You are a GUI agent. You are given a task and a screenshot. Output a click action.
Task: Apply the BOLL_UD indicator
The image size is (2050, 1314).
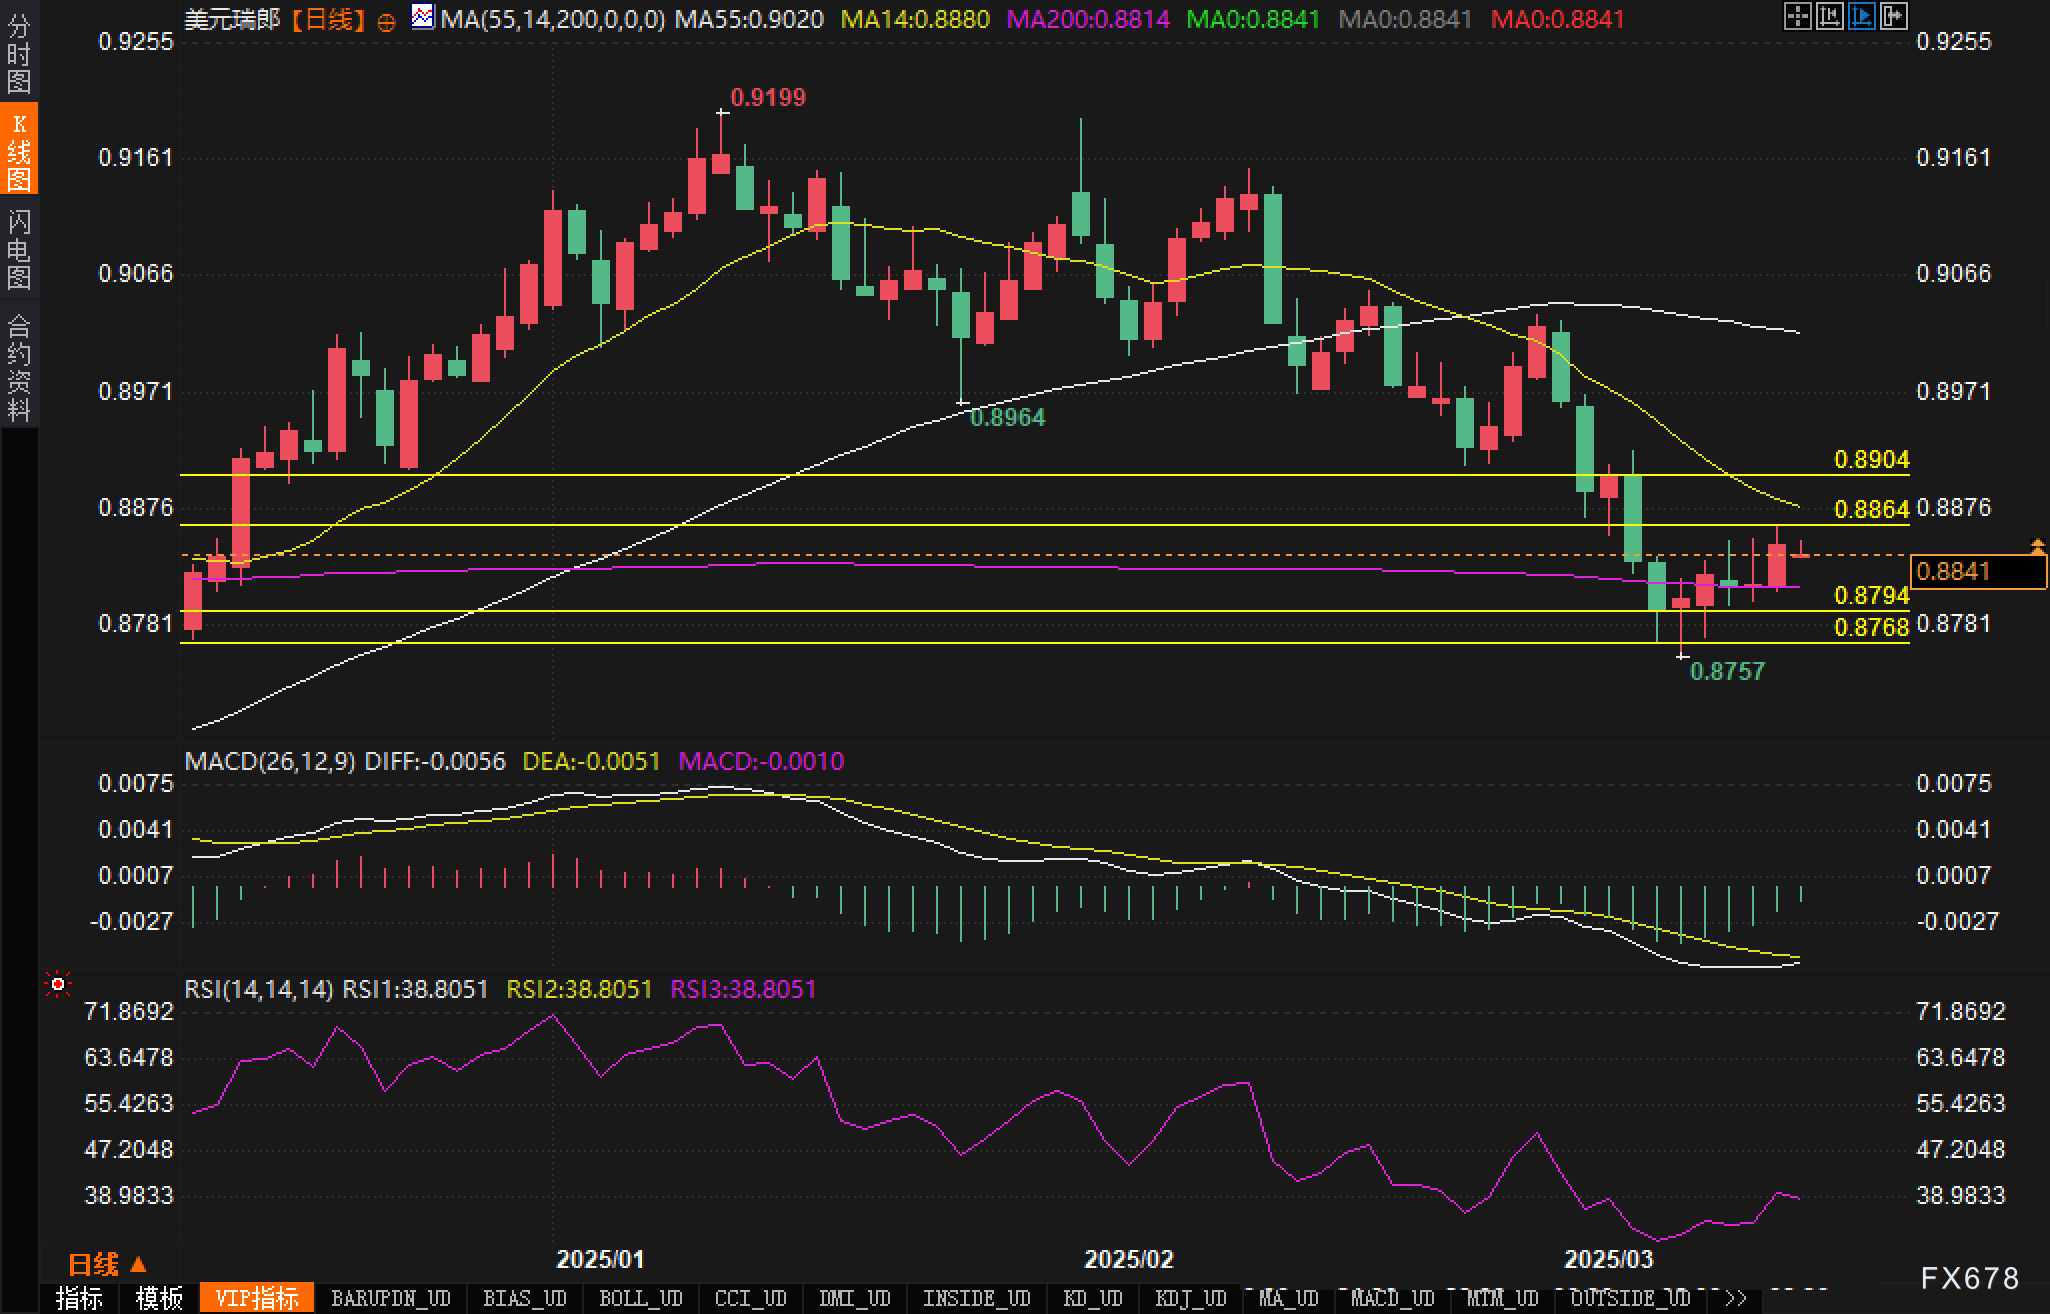(640, 1298)
